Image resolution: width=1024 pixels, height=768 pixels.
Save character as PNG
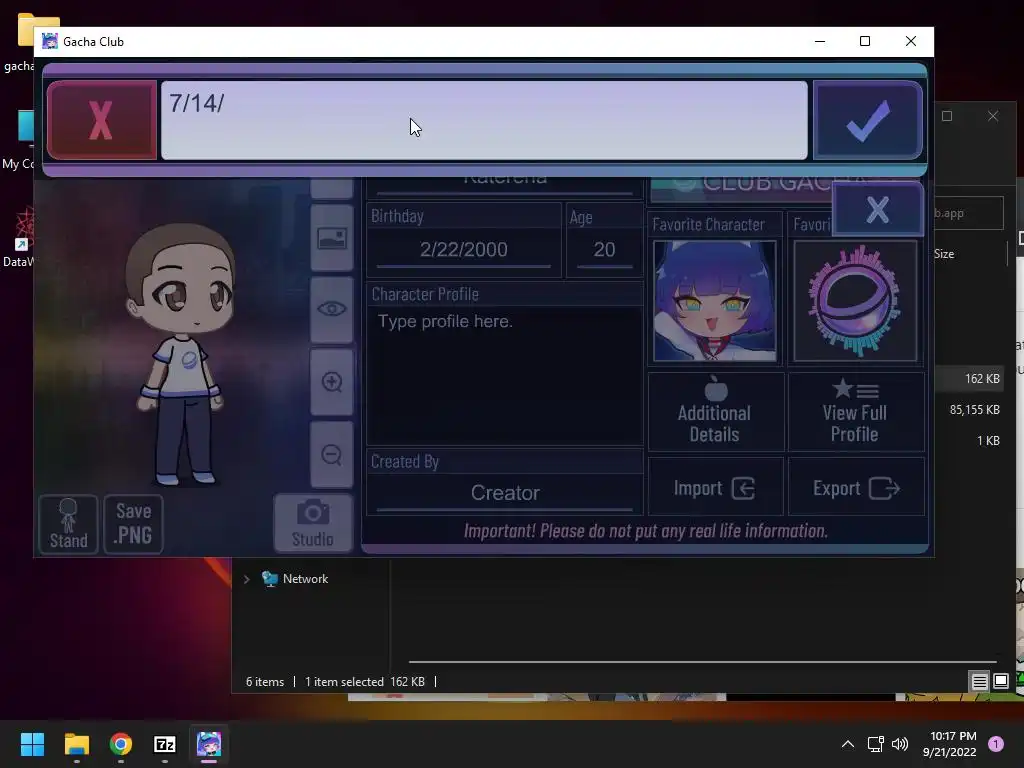tap(133, 524)
